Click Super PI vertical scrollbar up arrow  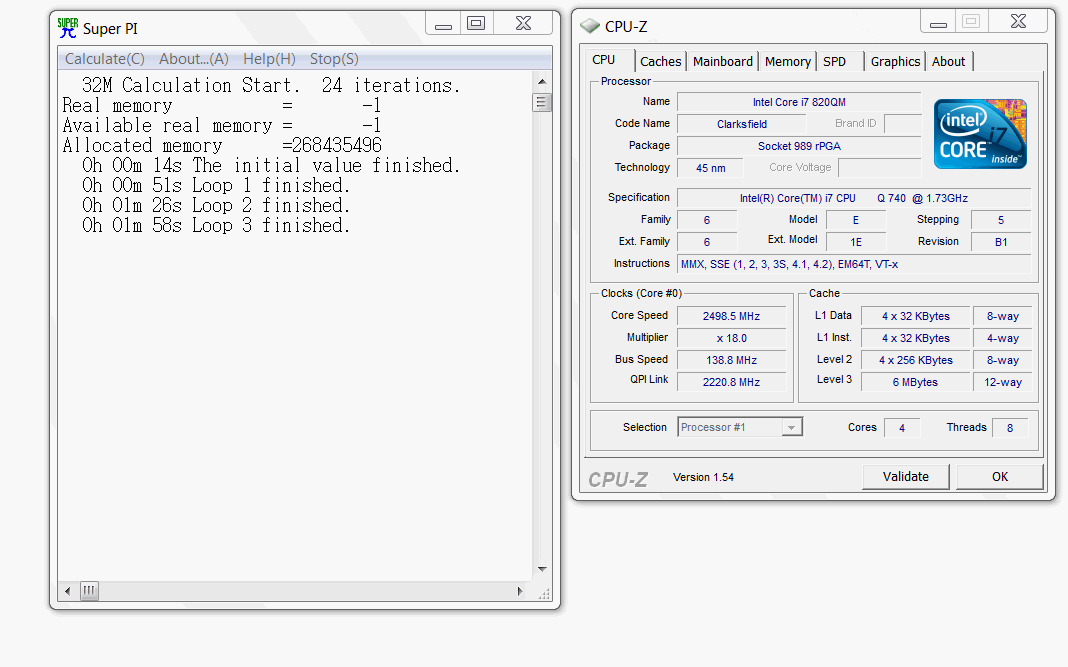(x=542, y=82)
